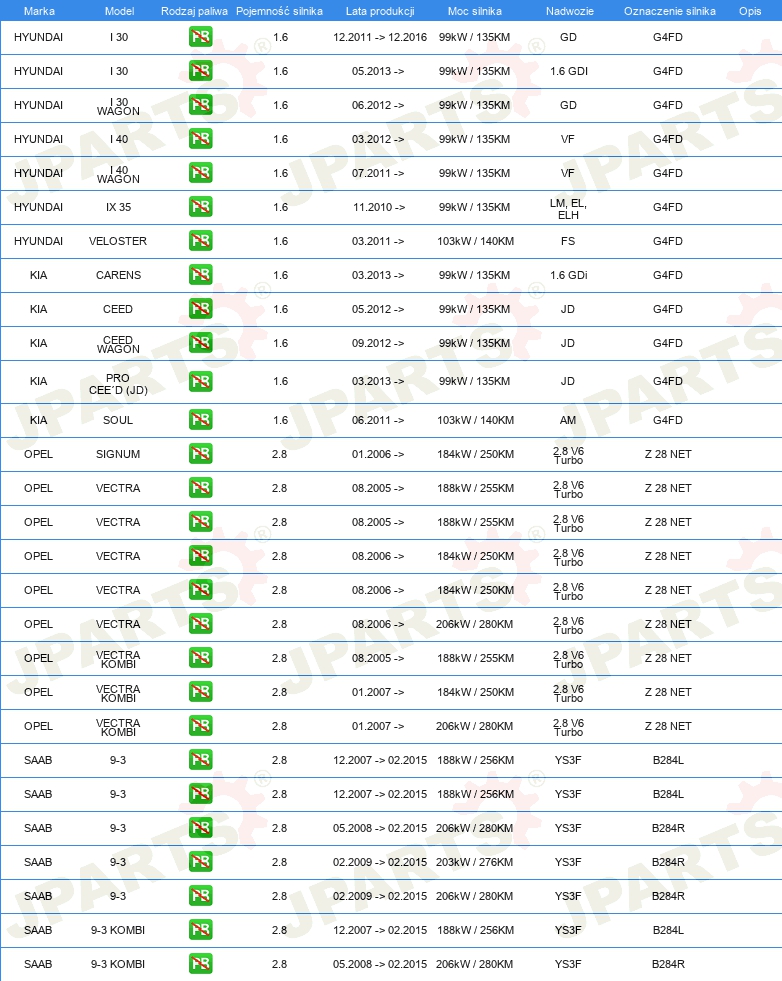Select the SOUL model cell
Image resolution: width=782 pixels, height=981 pixels.
point(118,420)
